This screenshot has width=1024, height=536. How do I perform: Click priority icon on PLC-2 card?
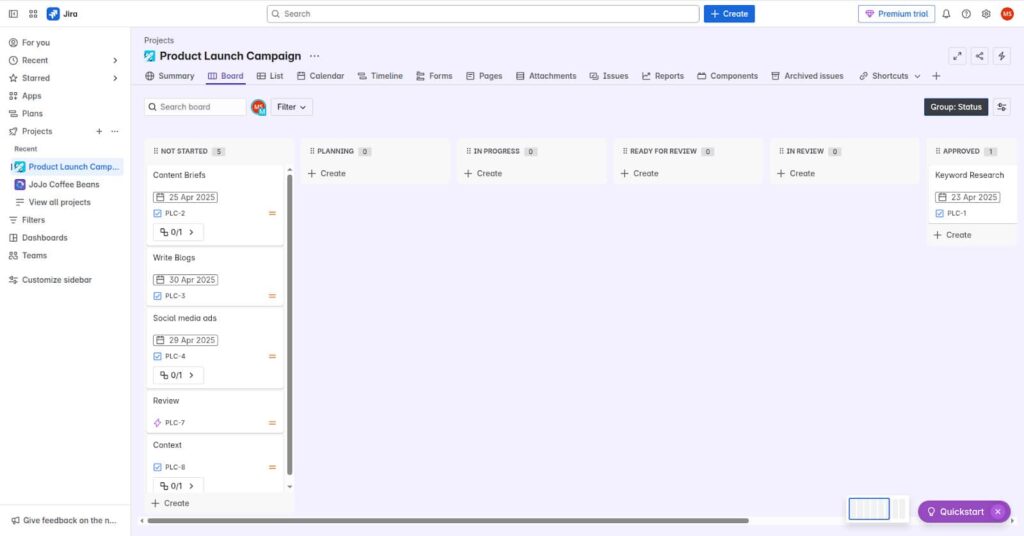click(x=272, y=213)
